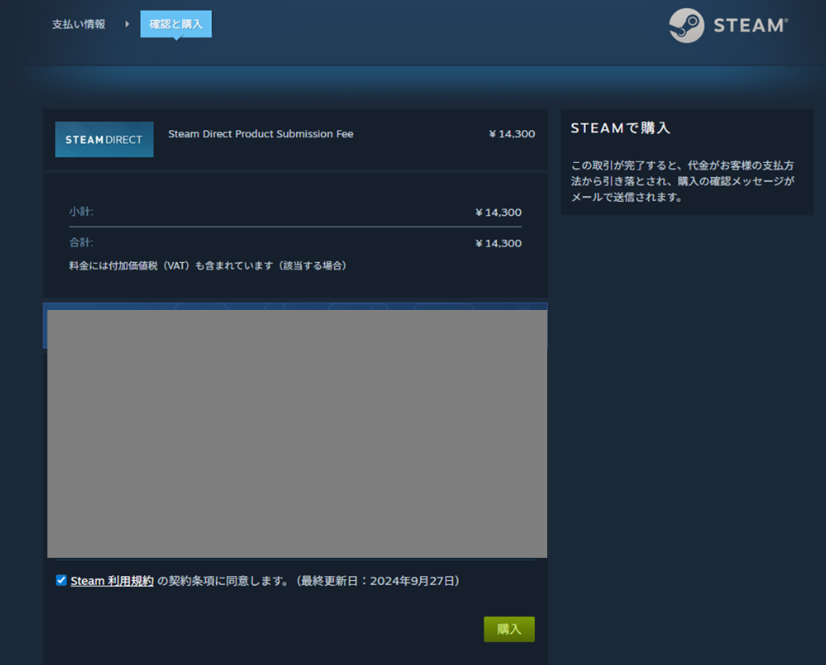Click the 小計 amount ¥14,300
The width and height of the screenshot is (826, 665).
point(498,213)
